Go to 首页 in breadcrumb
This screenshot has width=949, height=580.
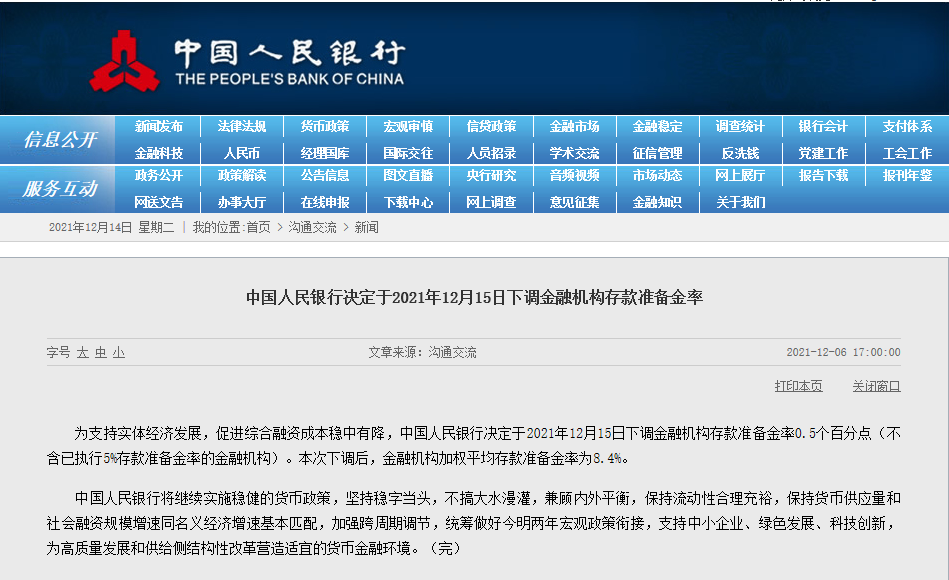click(258, 228)
